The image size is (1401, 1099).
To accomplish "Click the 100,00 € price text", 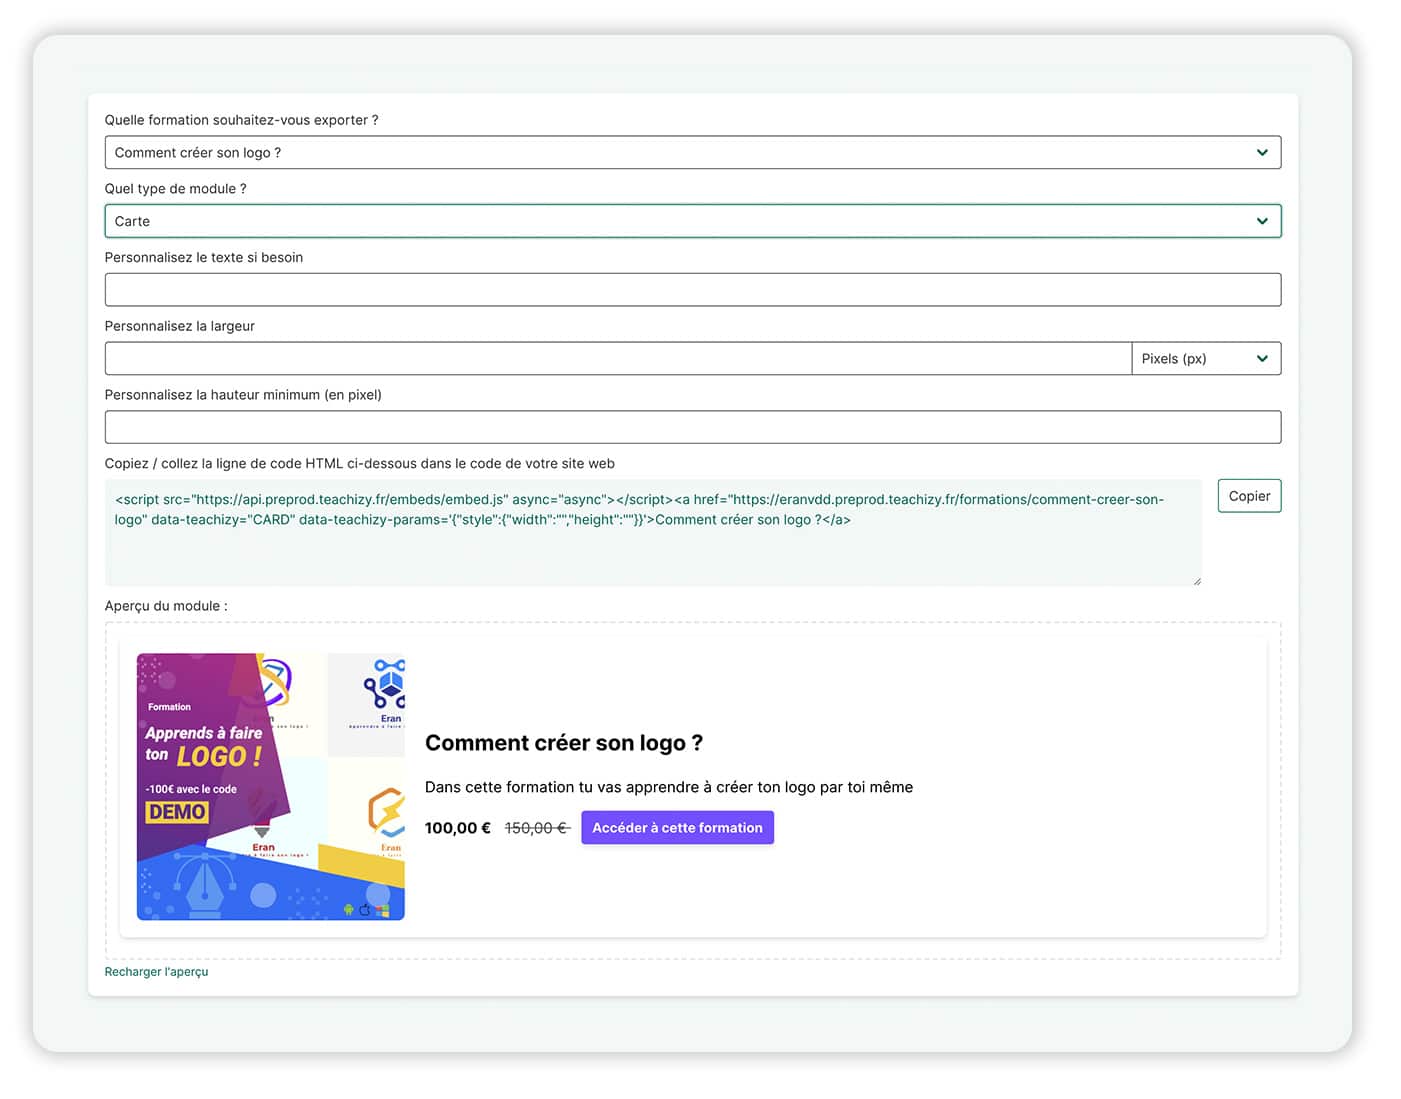I will pos(458,828).
